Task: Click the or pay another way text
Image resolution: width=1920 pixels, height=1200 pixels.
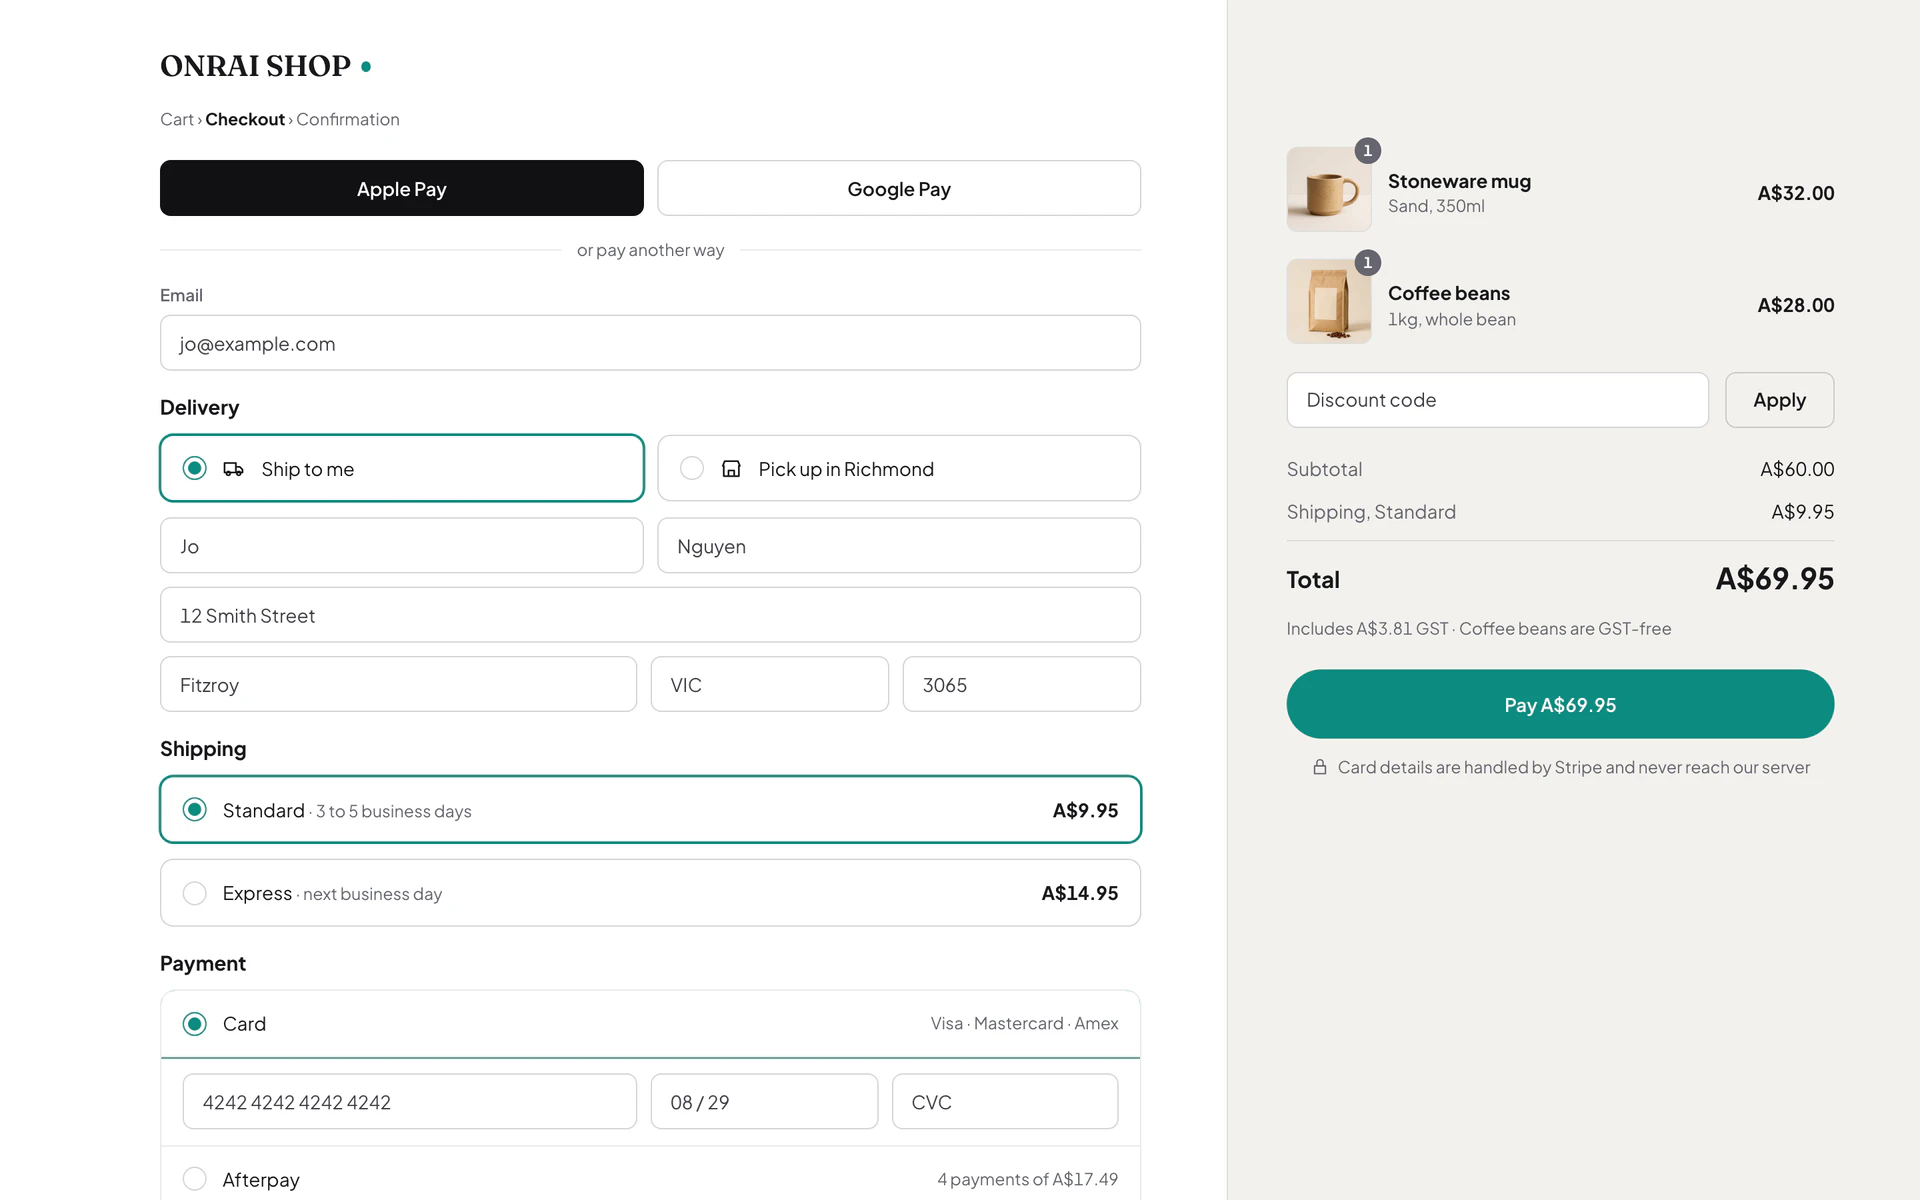Action: pos(650,250)
